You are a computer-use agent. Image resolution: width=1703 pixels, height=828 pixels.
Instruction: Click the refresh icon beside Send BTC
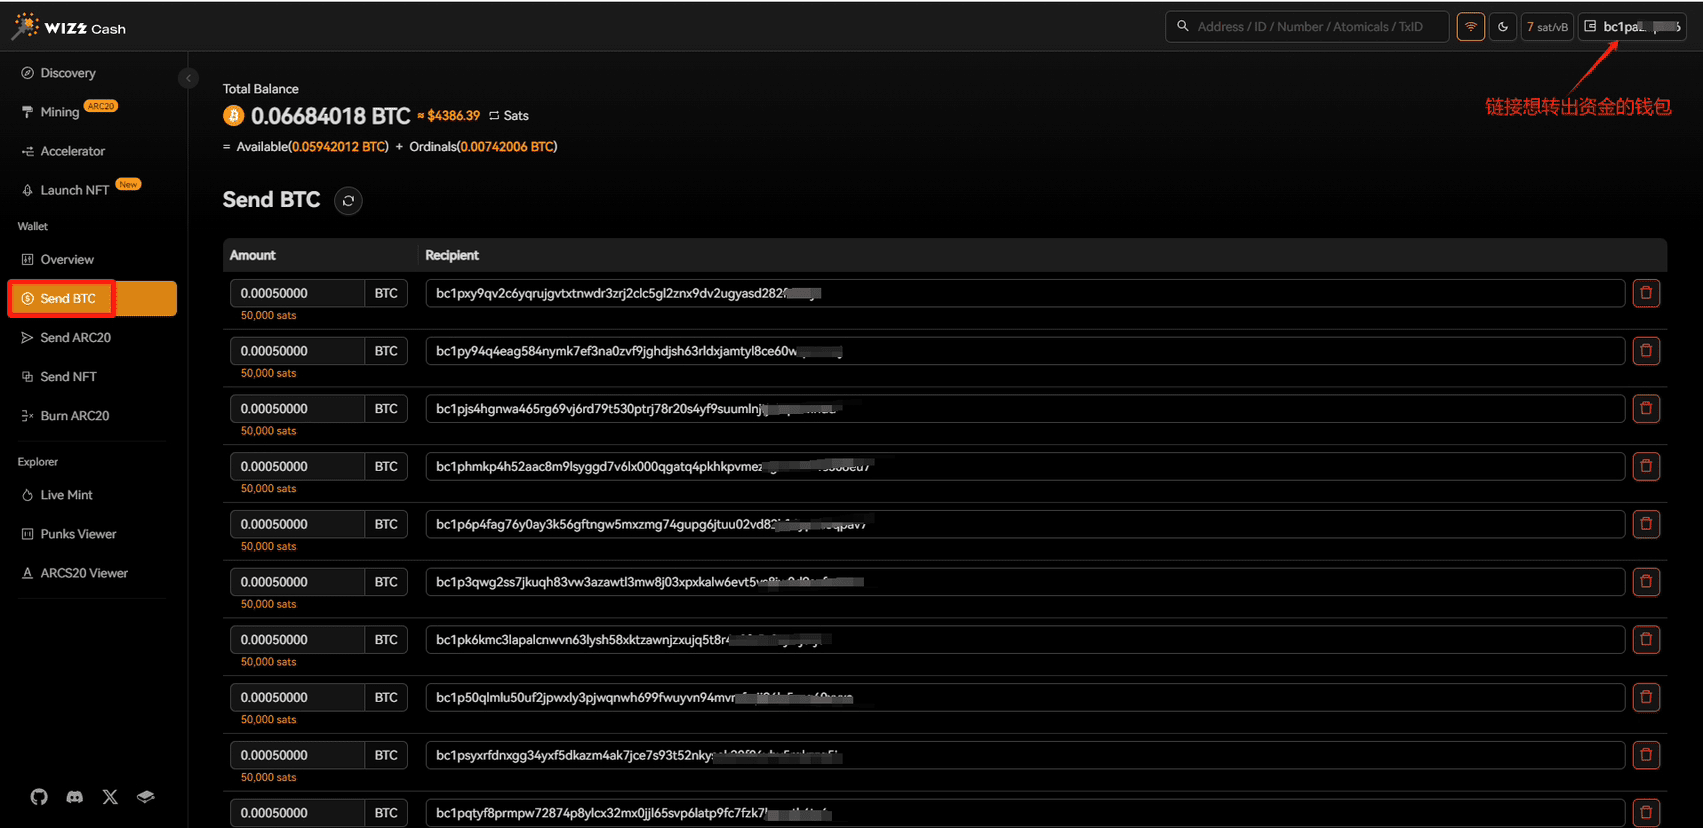click(x=348, y=201)
